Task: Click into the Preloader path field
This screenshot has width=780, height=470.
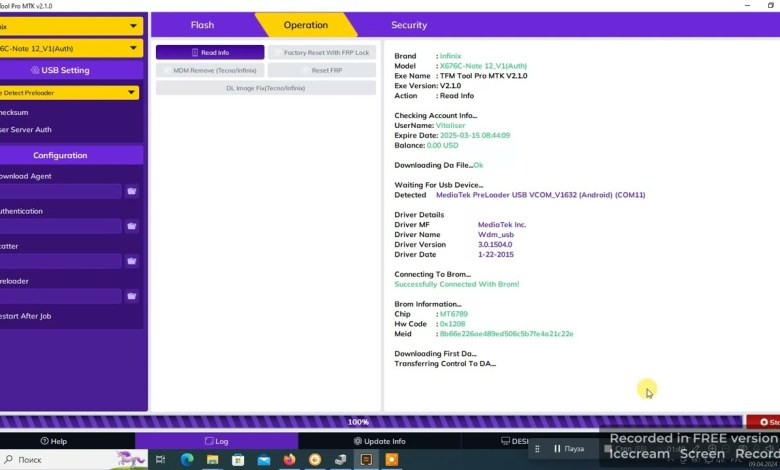Action: (61, 296)
